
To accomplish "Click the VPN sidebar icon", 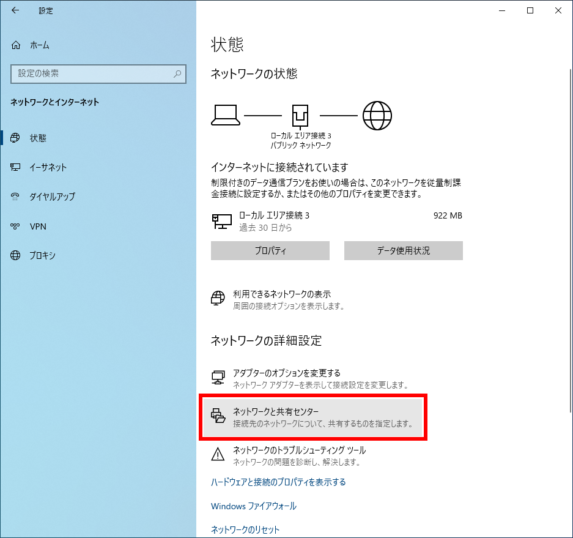I will tap(15, 226).
